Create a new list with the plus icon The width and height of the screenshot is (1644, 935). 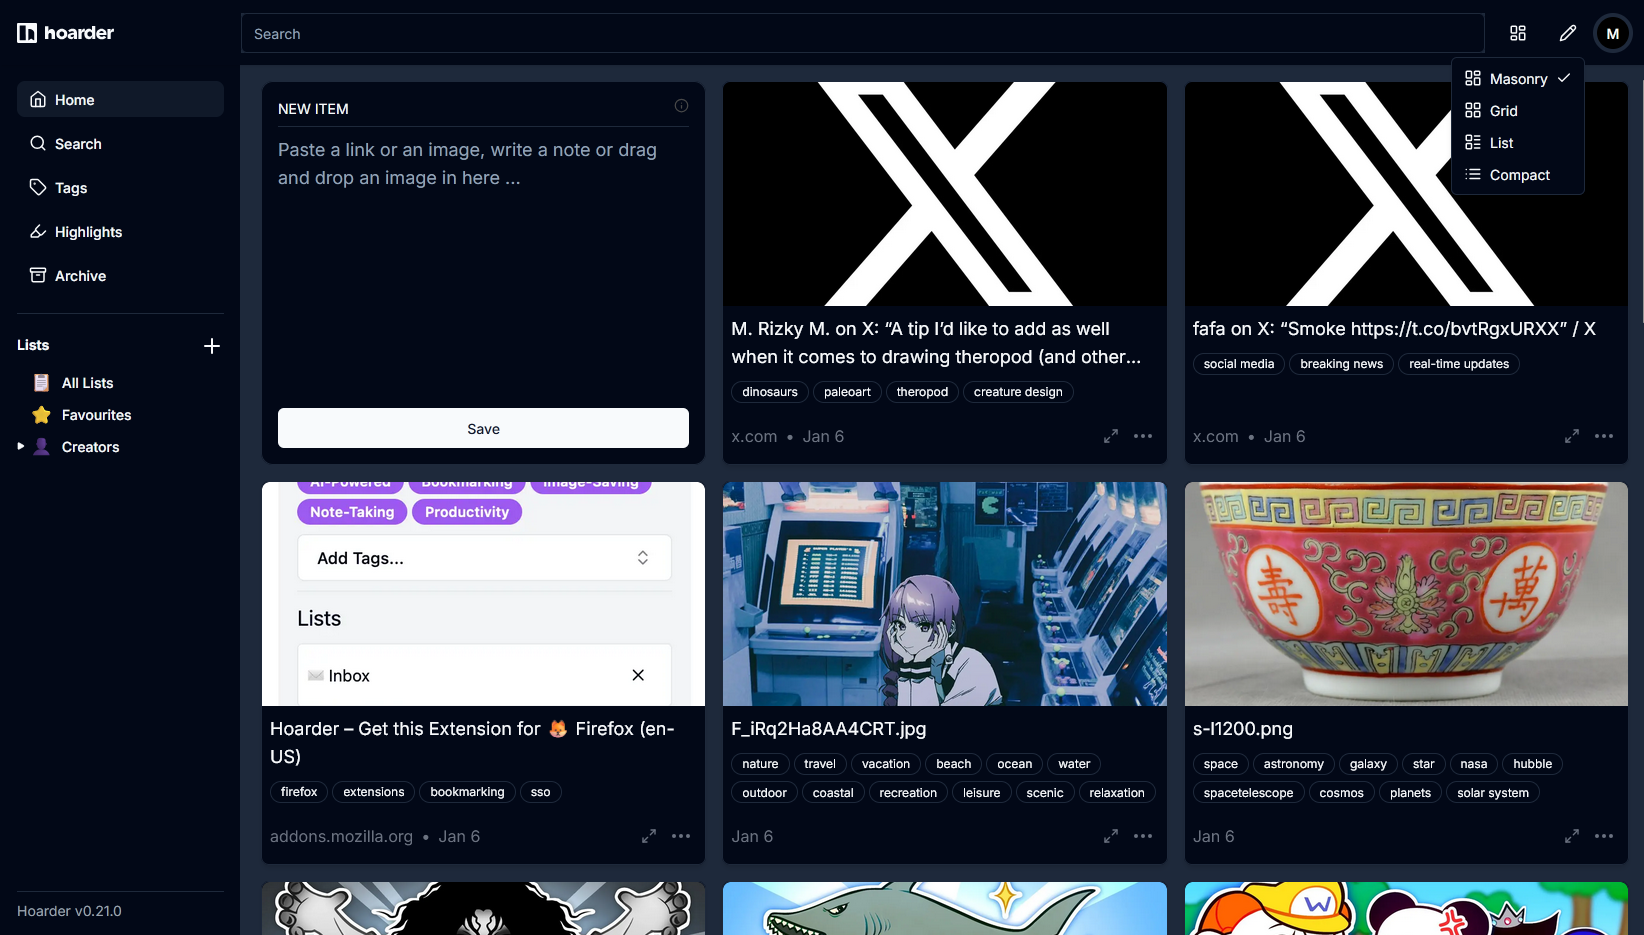(212, 345)
